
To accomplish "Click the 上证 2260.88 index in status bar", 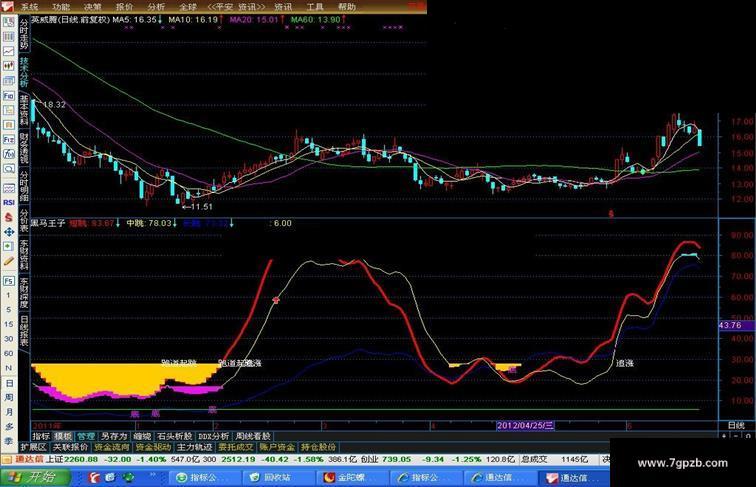I will 72,460.
